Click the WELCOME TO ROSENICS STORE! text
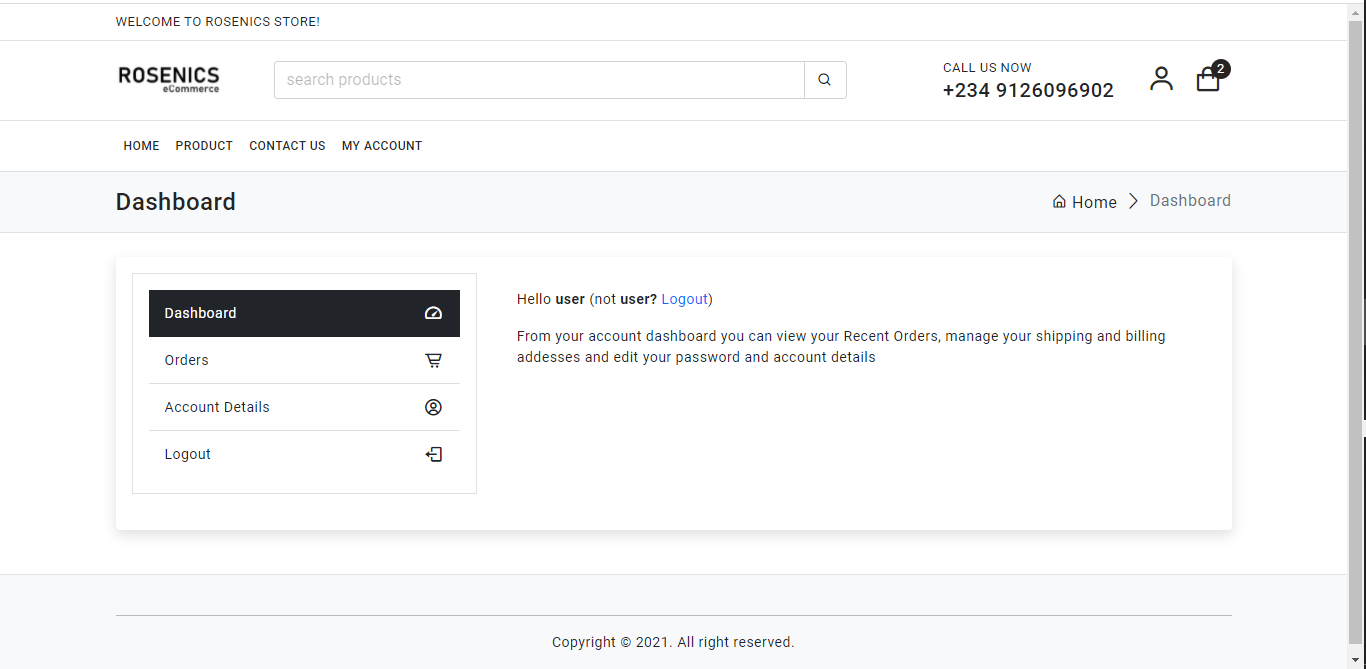1366x669 pixels. tap(218, 21)
